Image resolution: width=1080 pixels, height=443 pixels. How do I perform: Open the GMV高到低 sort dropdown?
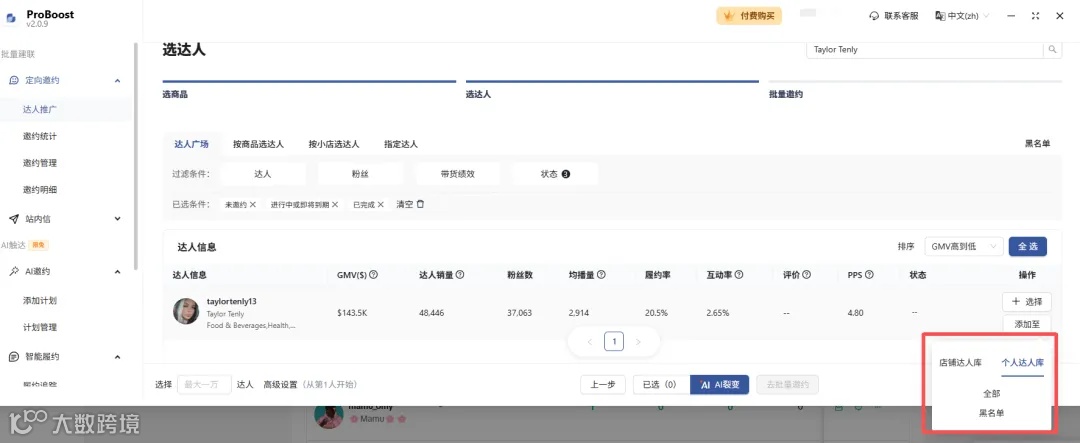pyautogui.click(x=964, y=247)
